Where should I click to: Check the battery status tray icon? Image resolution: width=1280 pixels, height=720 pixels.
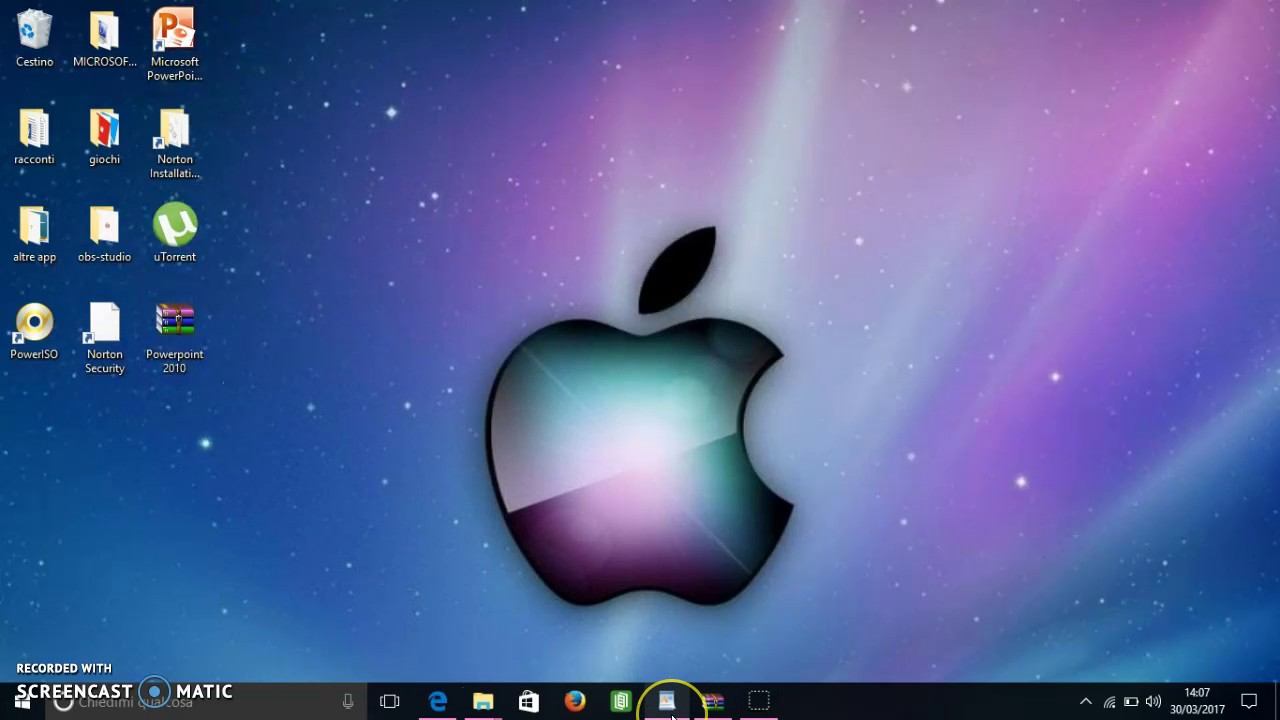(x=1131, y=702)
